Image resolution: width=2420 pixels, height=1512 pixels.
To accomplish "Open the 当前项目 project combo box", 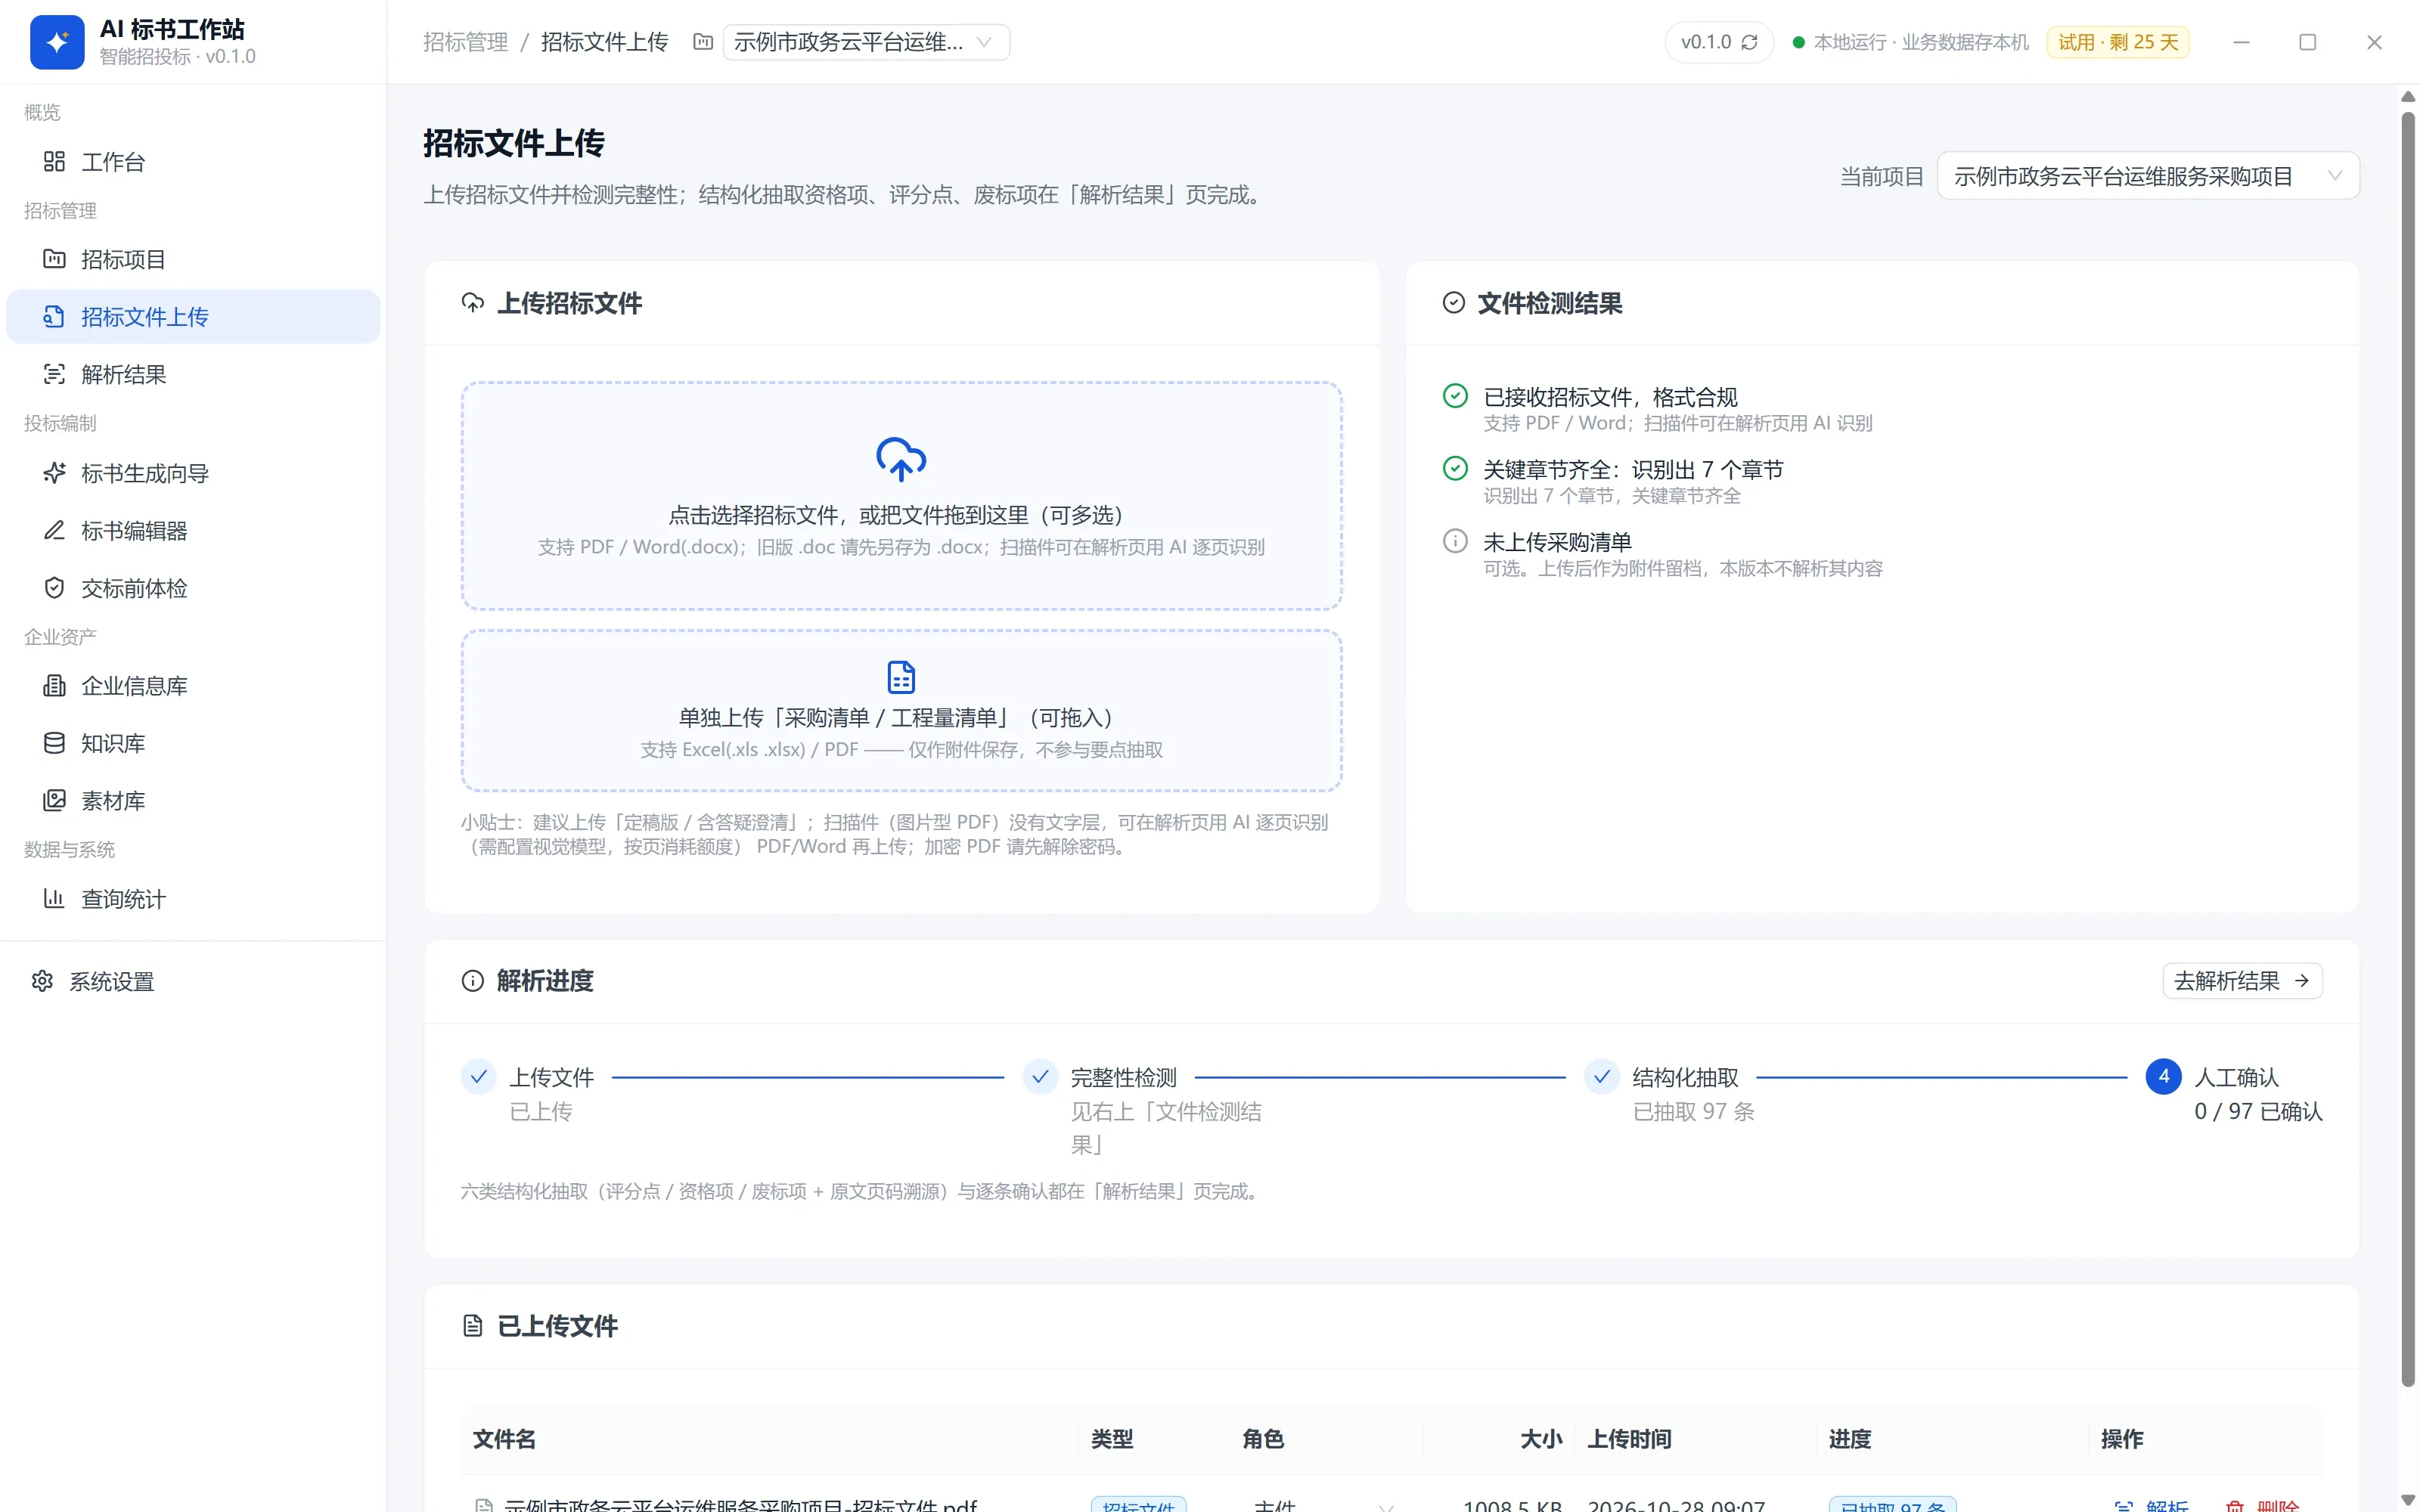I will [x=2148, y=176].
